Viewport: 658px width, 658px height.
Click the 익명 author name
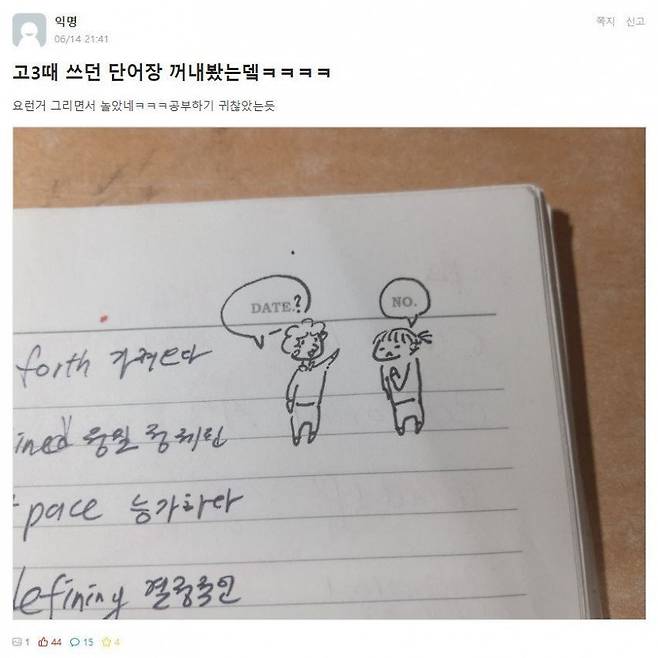[66, 21]
